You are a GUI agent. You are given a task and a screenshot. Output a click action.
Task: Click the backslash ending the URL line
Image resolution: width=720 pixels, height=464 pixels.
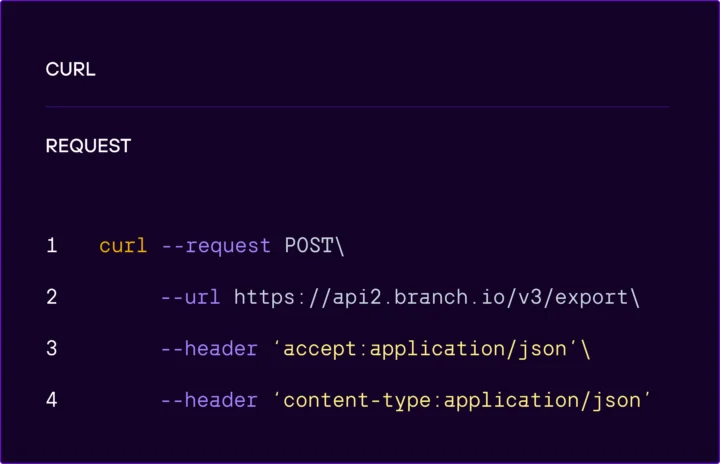(635, 297)
